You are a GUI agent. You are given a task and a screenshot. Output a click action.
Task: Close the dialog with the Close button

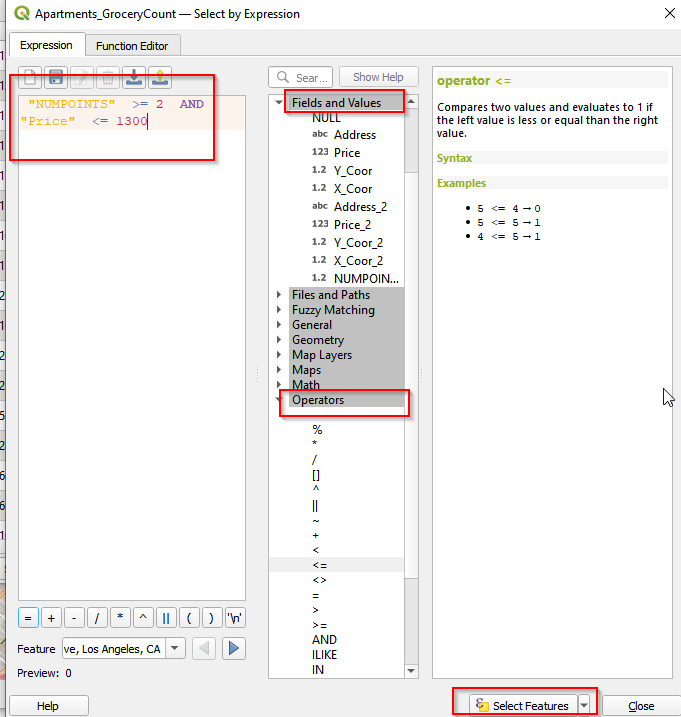coord(641,706)
